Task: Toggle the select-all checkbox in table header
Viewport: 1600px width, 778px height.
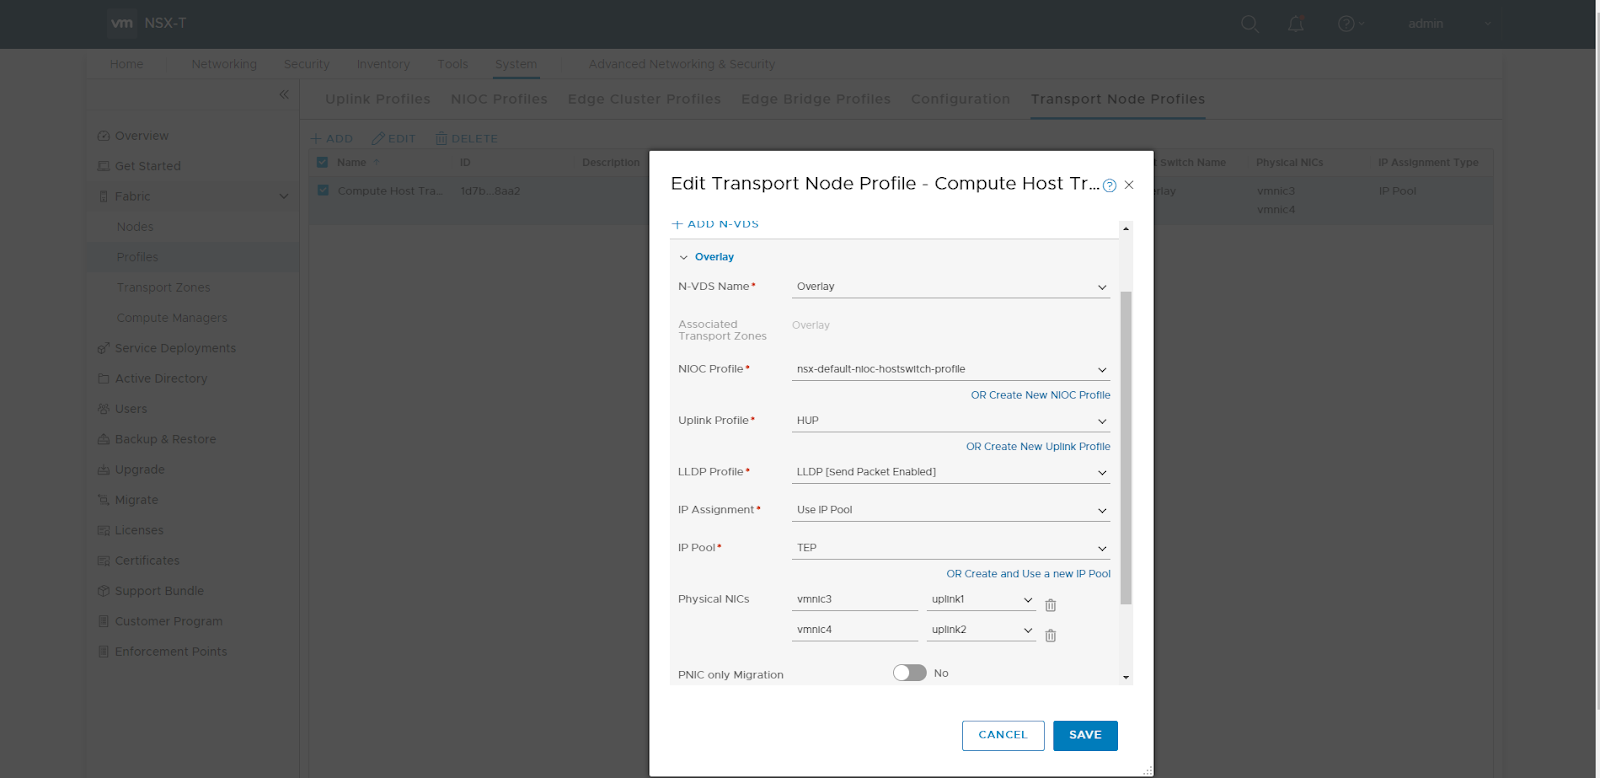Action: pos(322,162)
